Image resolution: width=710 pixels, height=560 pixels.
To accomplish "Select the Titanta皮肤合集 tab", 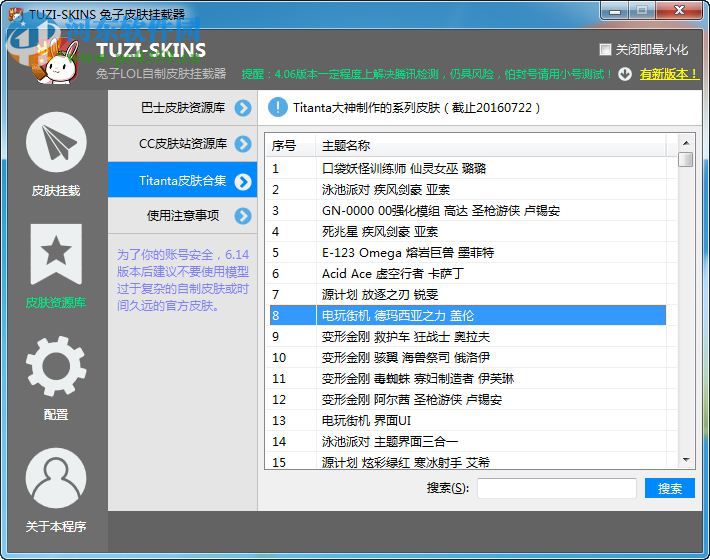I will click(182, 180).
